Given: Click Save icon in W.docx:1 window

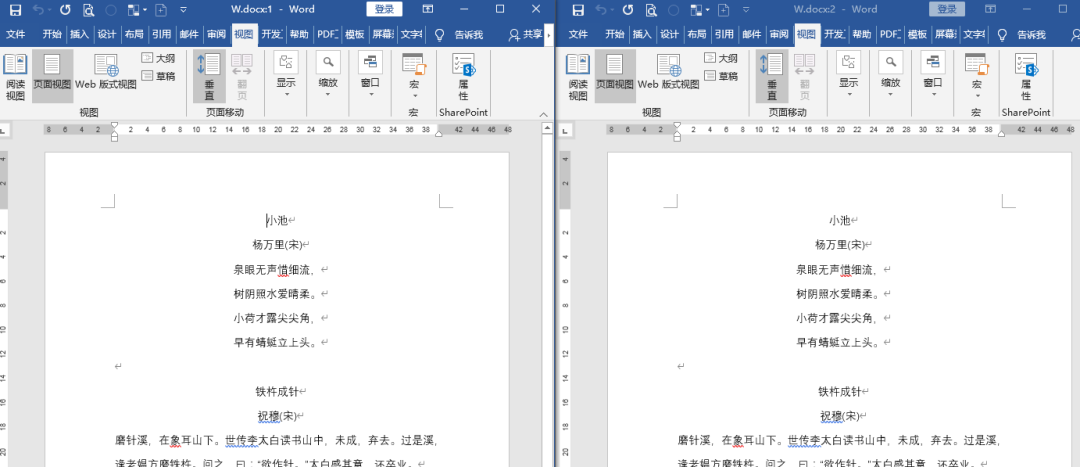Looking at the screenshot, I should pos(15,10).
